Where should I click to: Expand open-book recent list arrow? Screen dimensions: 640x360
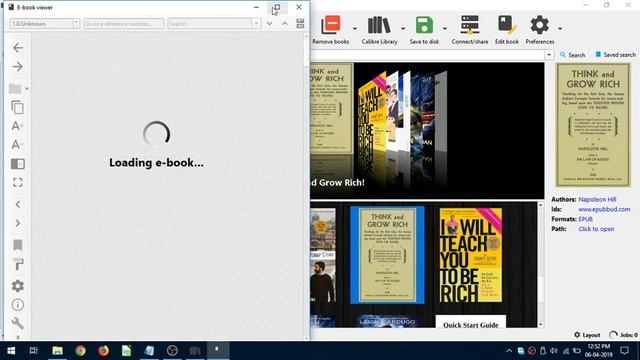point(27,89)
